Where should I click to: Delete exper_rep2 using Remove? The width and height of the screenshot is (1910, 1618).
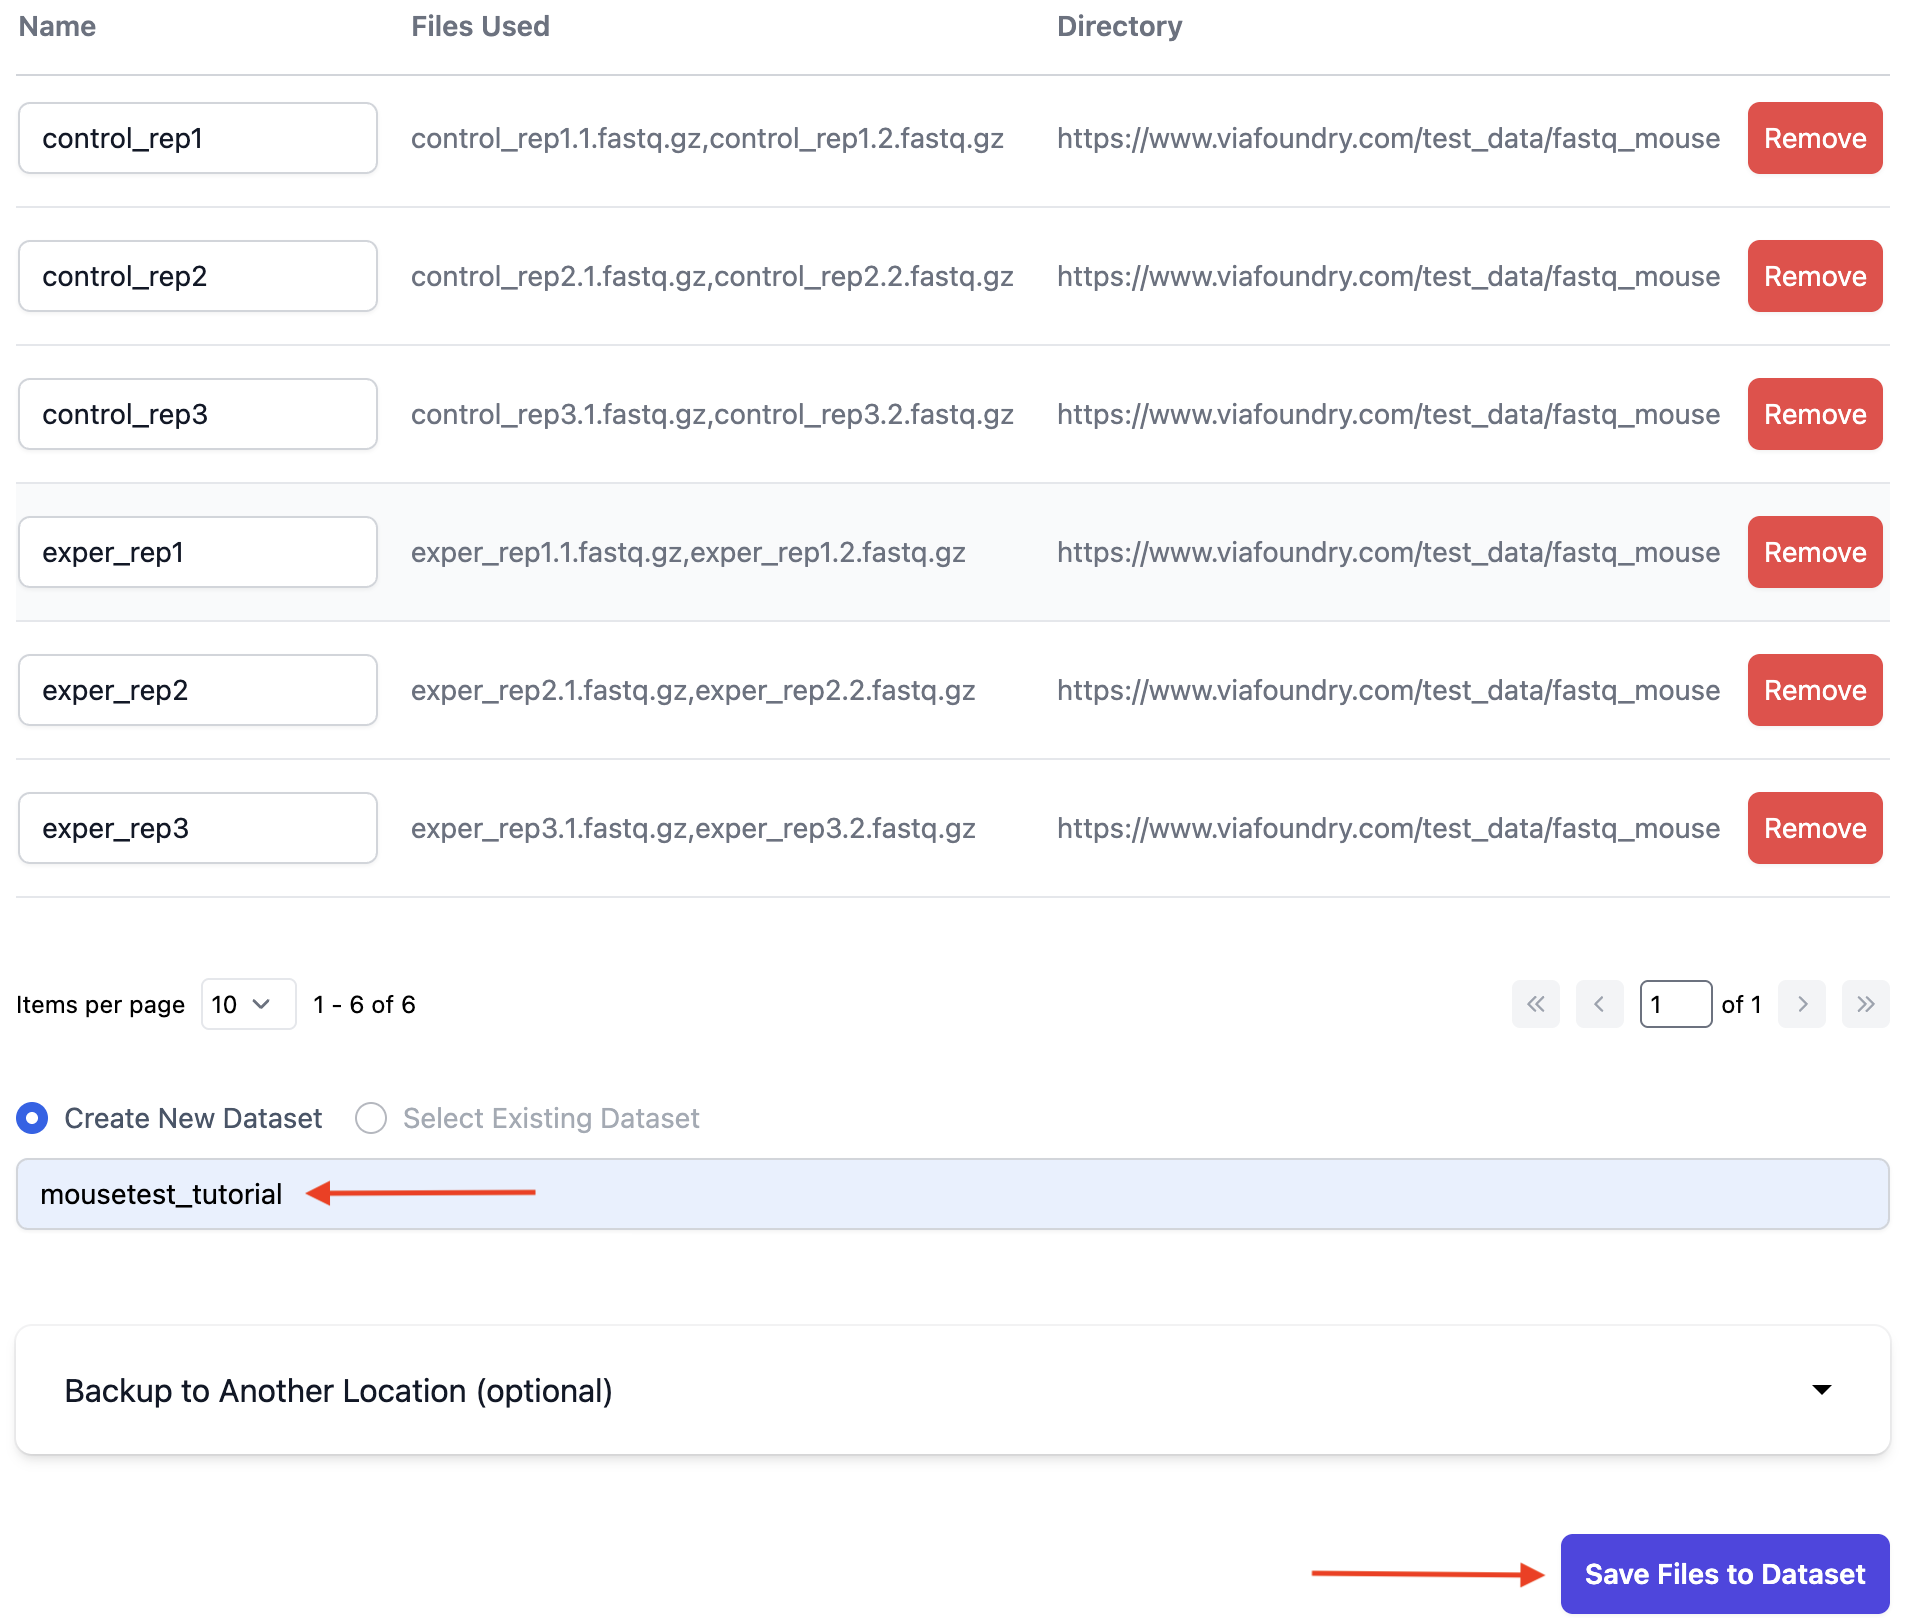pyautogui.click(x=1814, y=690)
